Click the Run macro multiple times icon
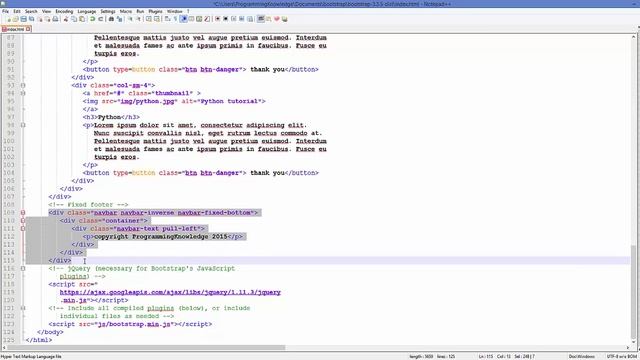640x360 pixels. (x=242, y=19)
